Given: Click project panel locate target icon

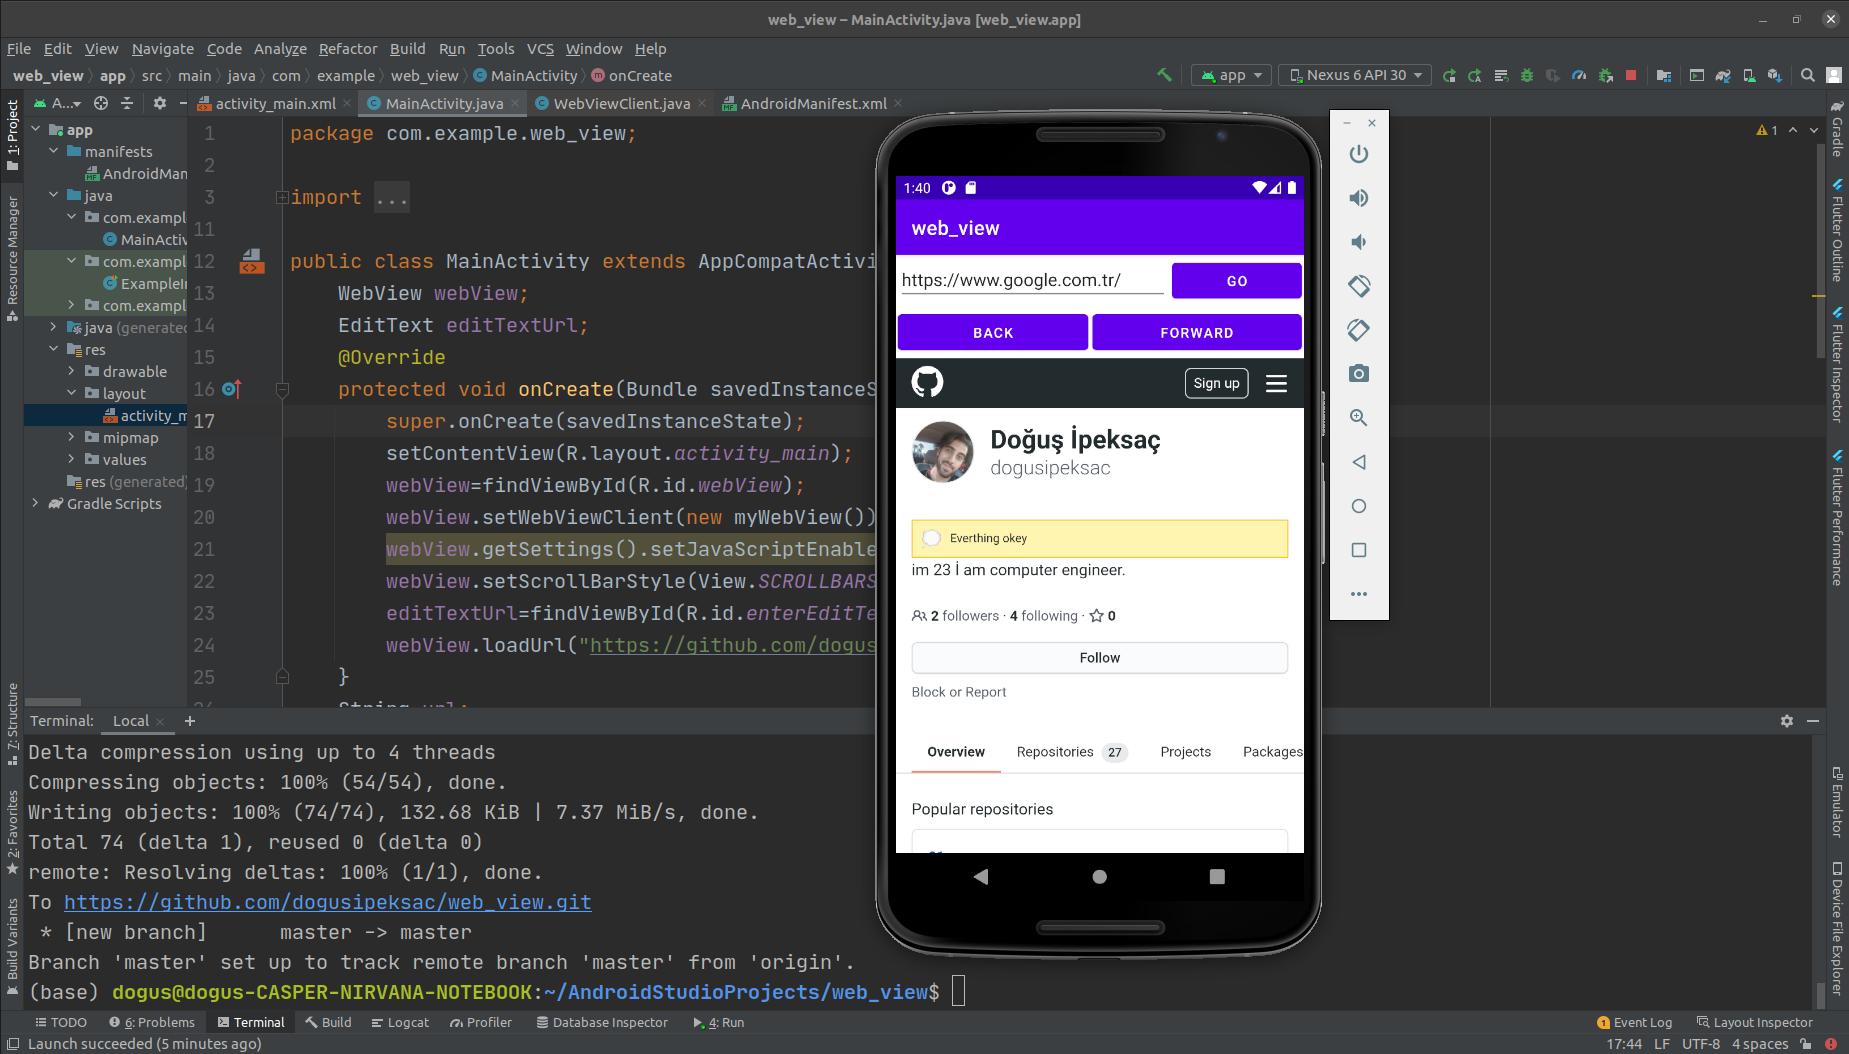Looking at the screenshot, I should 101,103.
